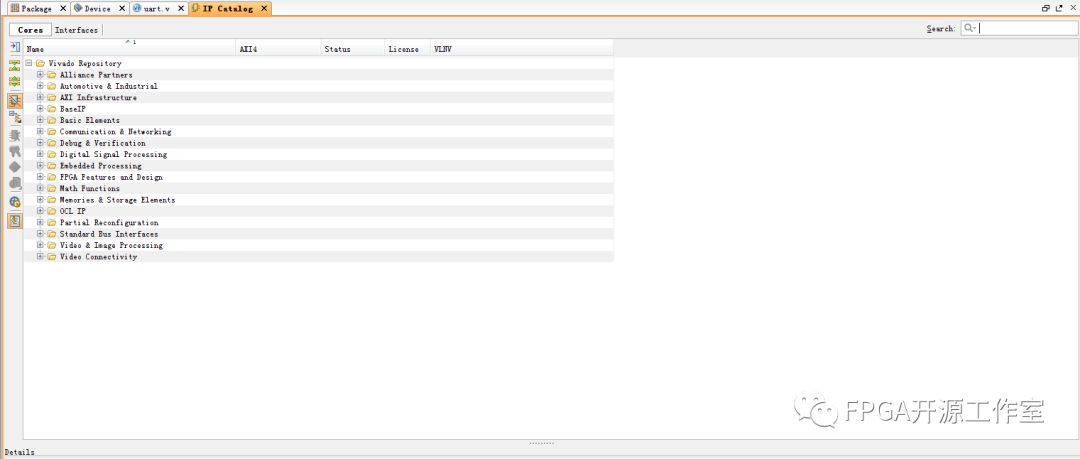1080x459 pixels.
Task: Open the Interfaces tab
Action: point(76,30)
